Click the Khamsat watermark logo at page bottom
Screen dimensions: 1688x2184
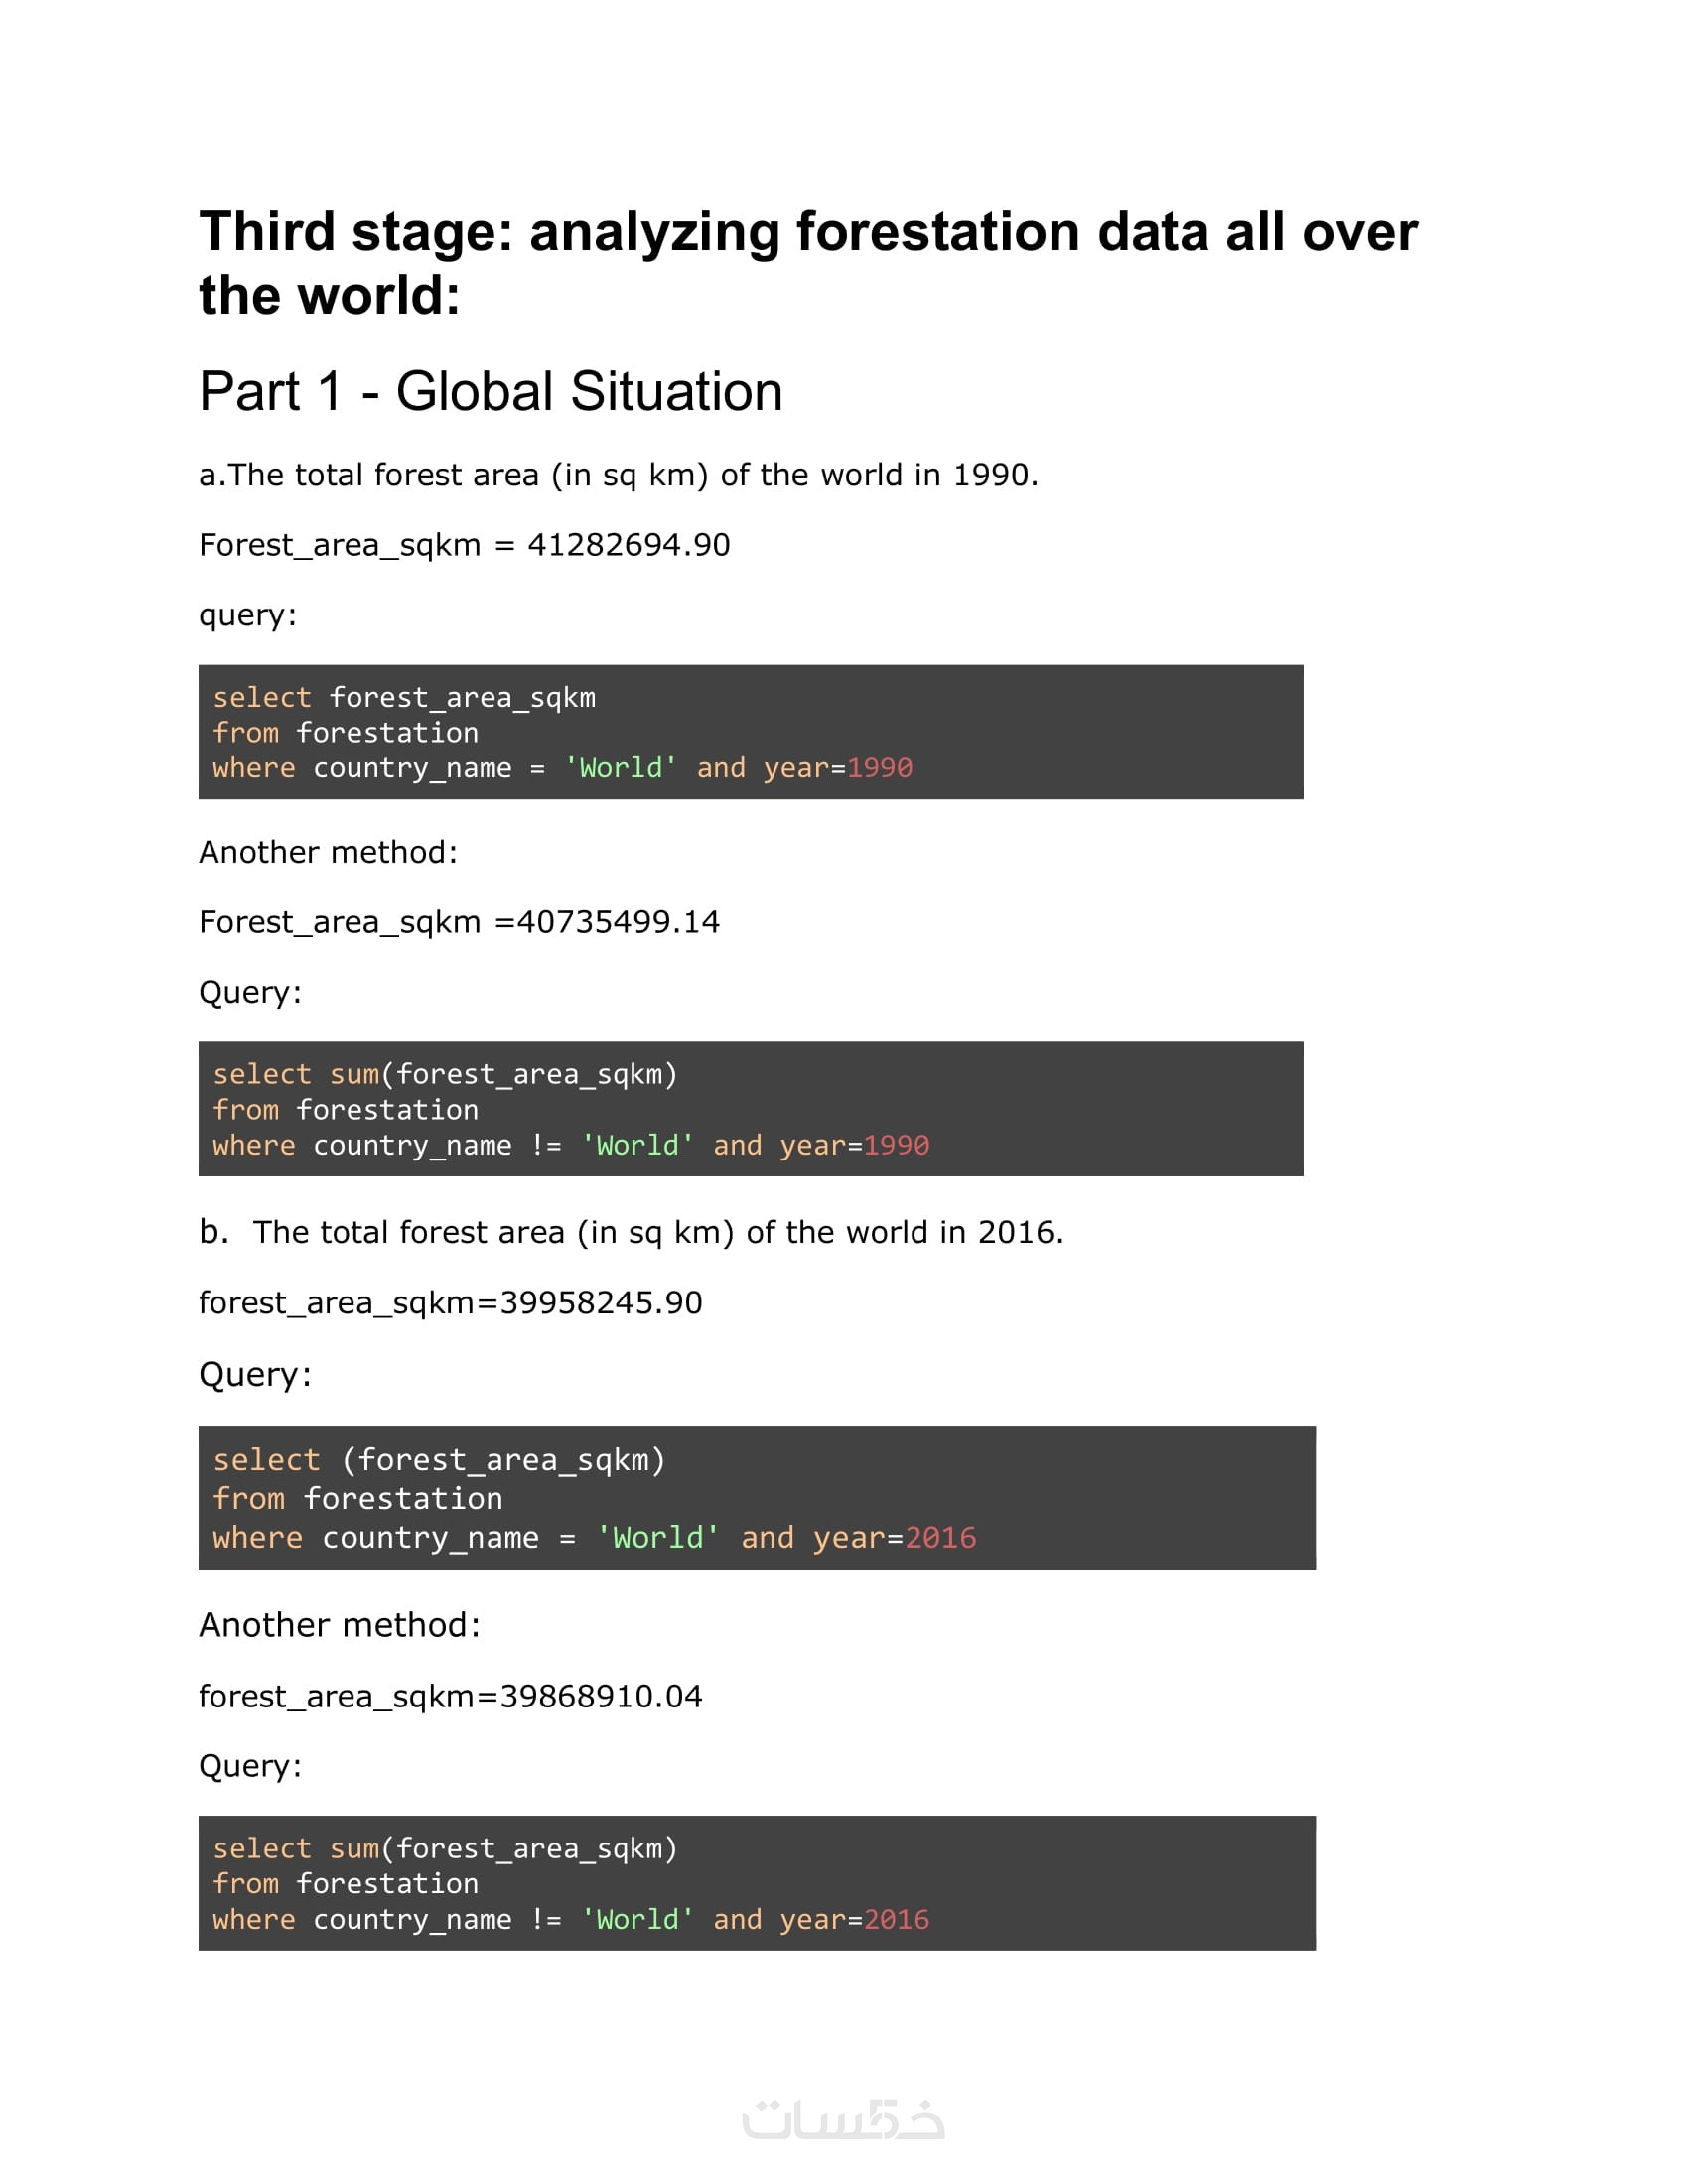[x=843, y=2118]
